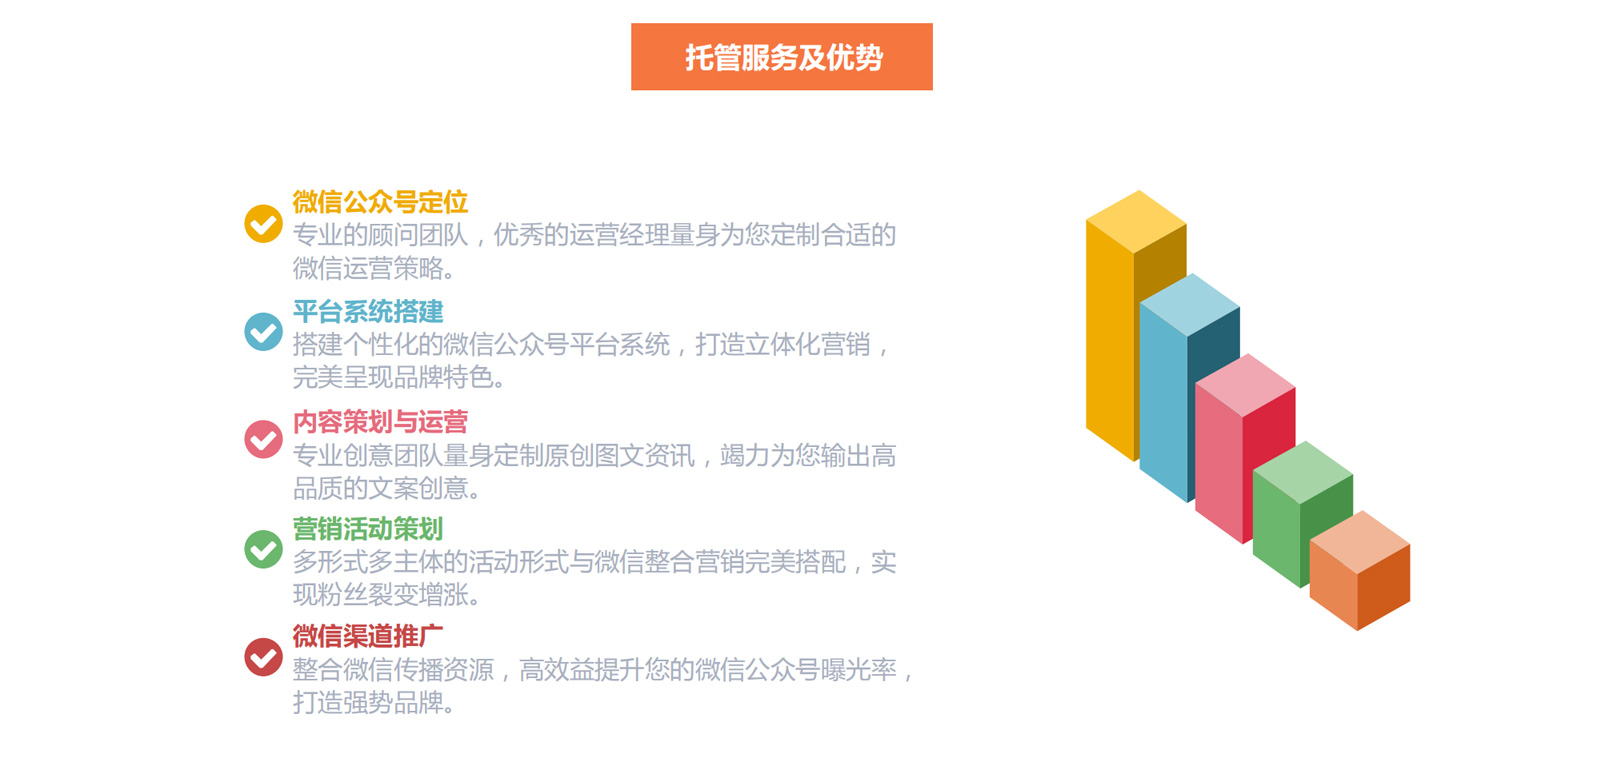This screenshot has height=774, width=1600.
Task: Click the small orange cube in the chart
Action: coord(1359,571)
